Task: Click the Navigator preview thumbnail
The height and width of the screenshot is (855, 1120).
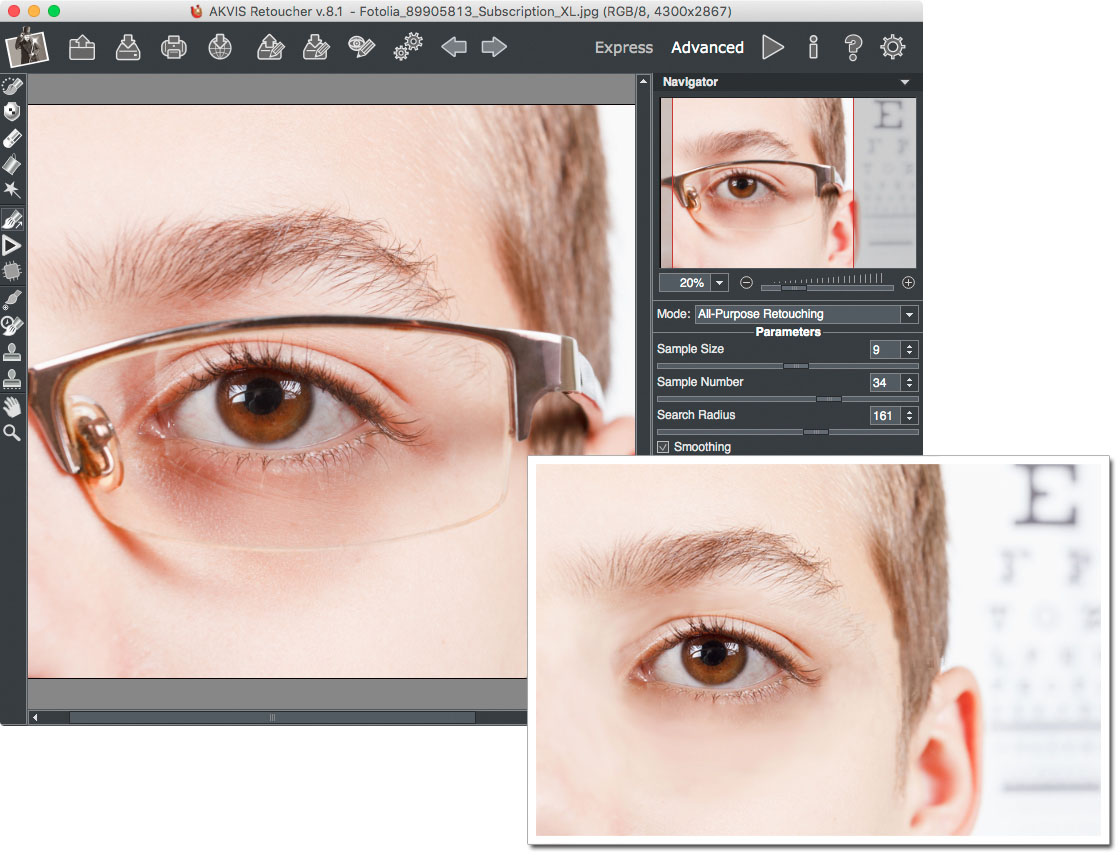Action: (788, 183)
